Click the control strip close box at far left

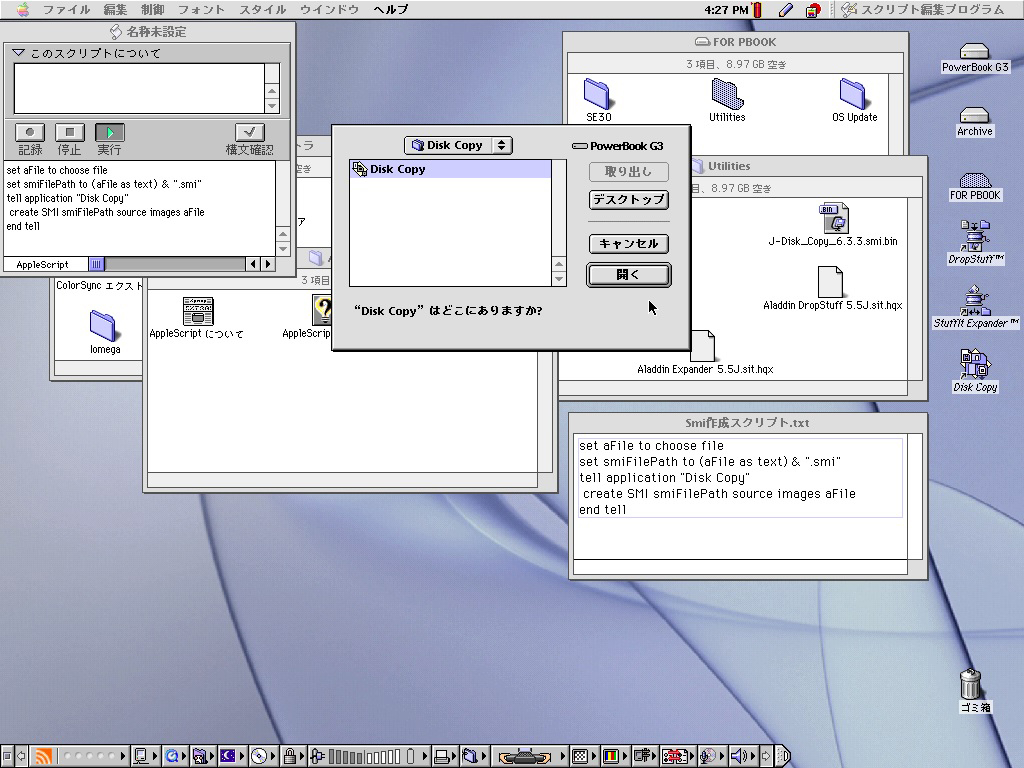click(x=7, y=756)
